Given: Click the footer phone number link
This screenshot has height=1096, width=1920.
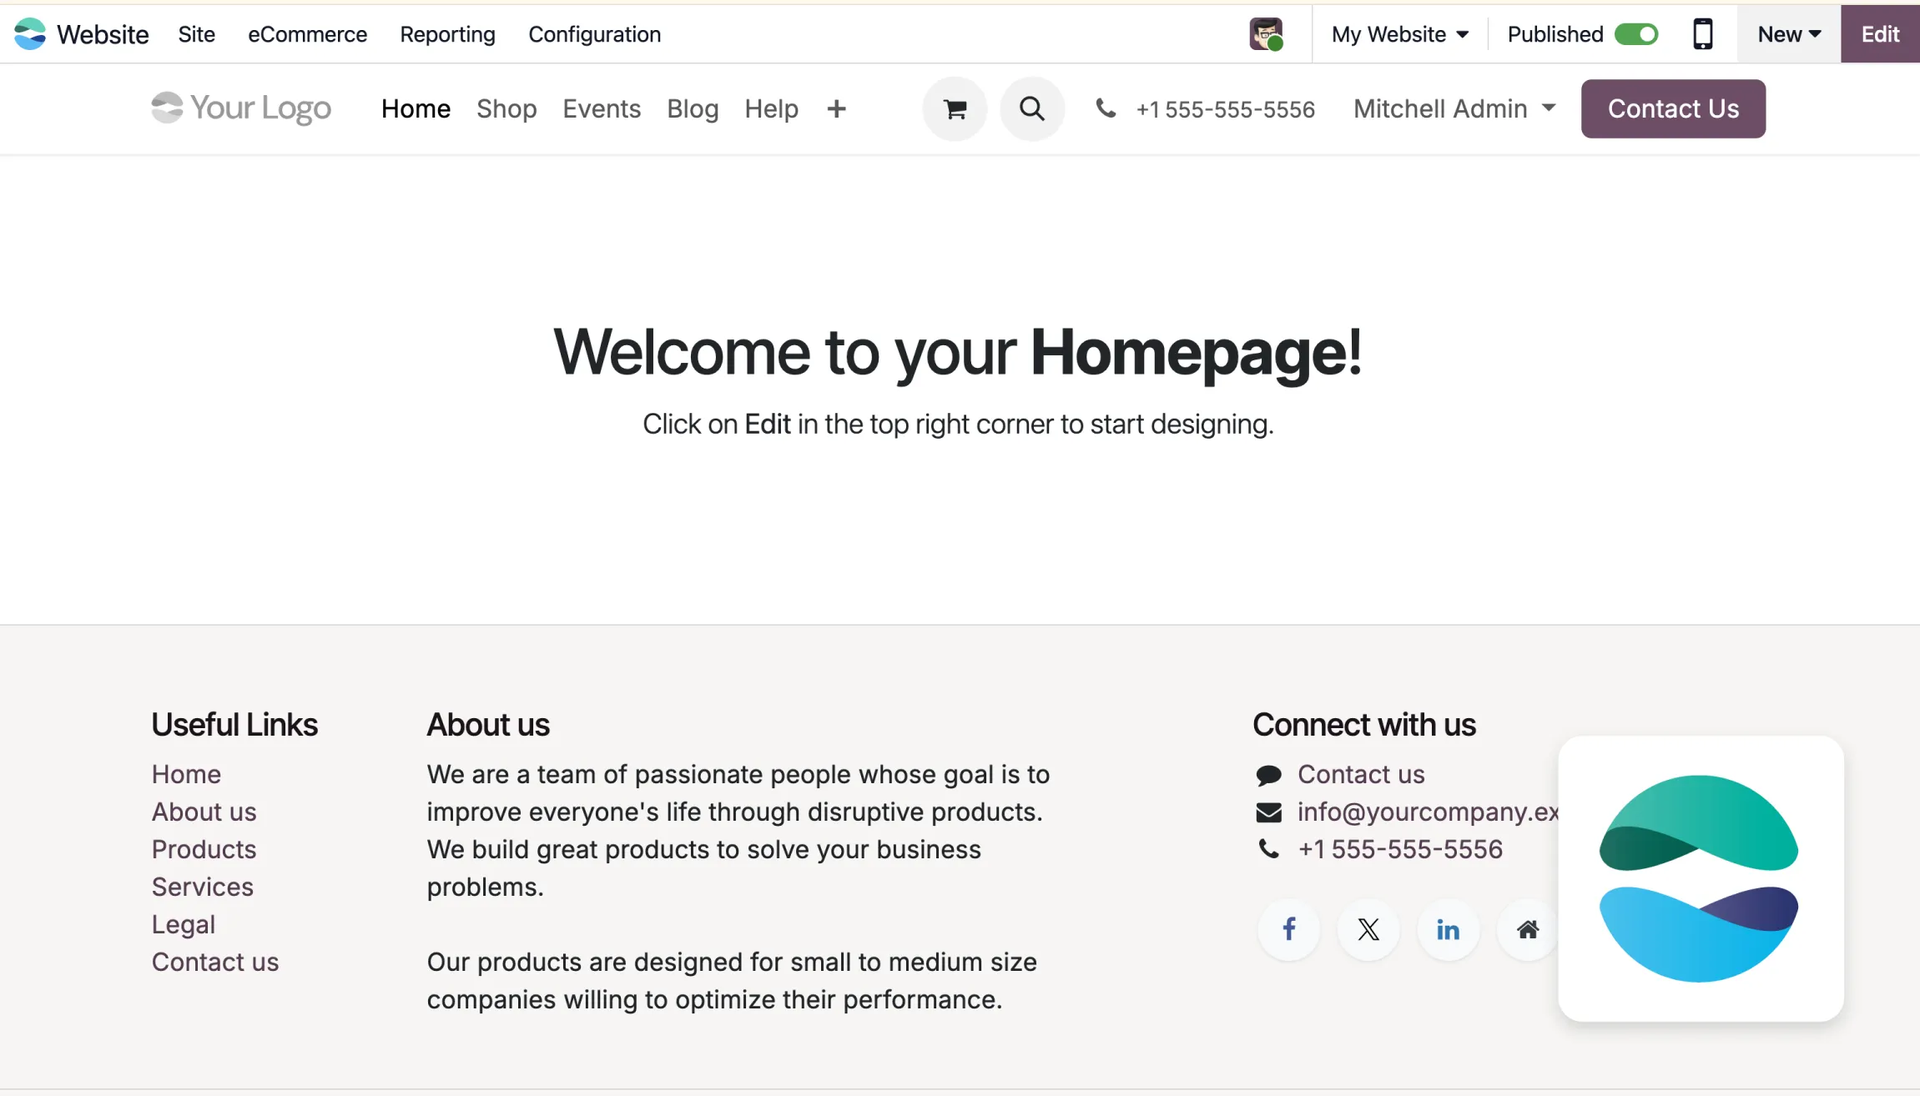Looking at the screenshot, I should [1400, 849].
